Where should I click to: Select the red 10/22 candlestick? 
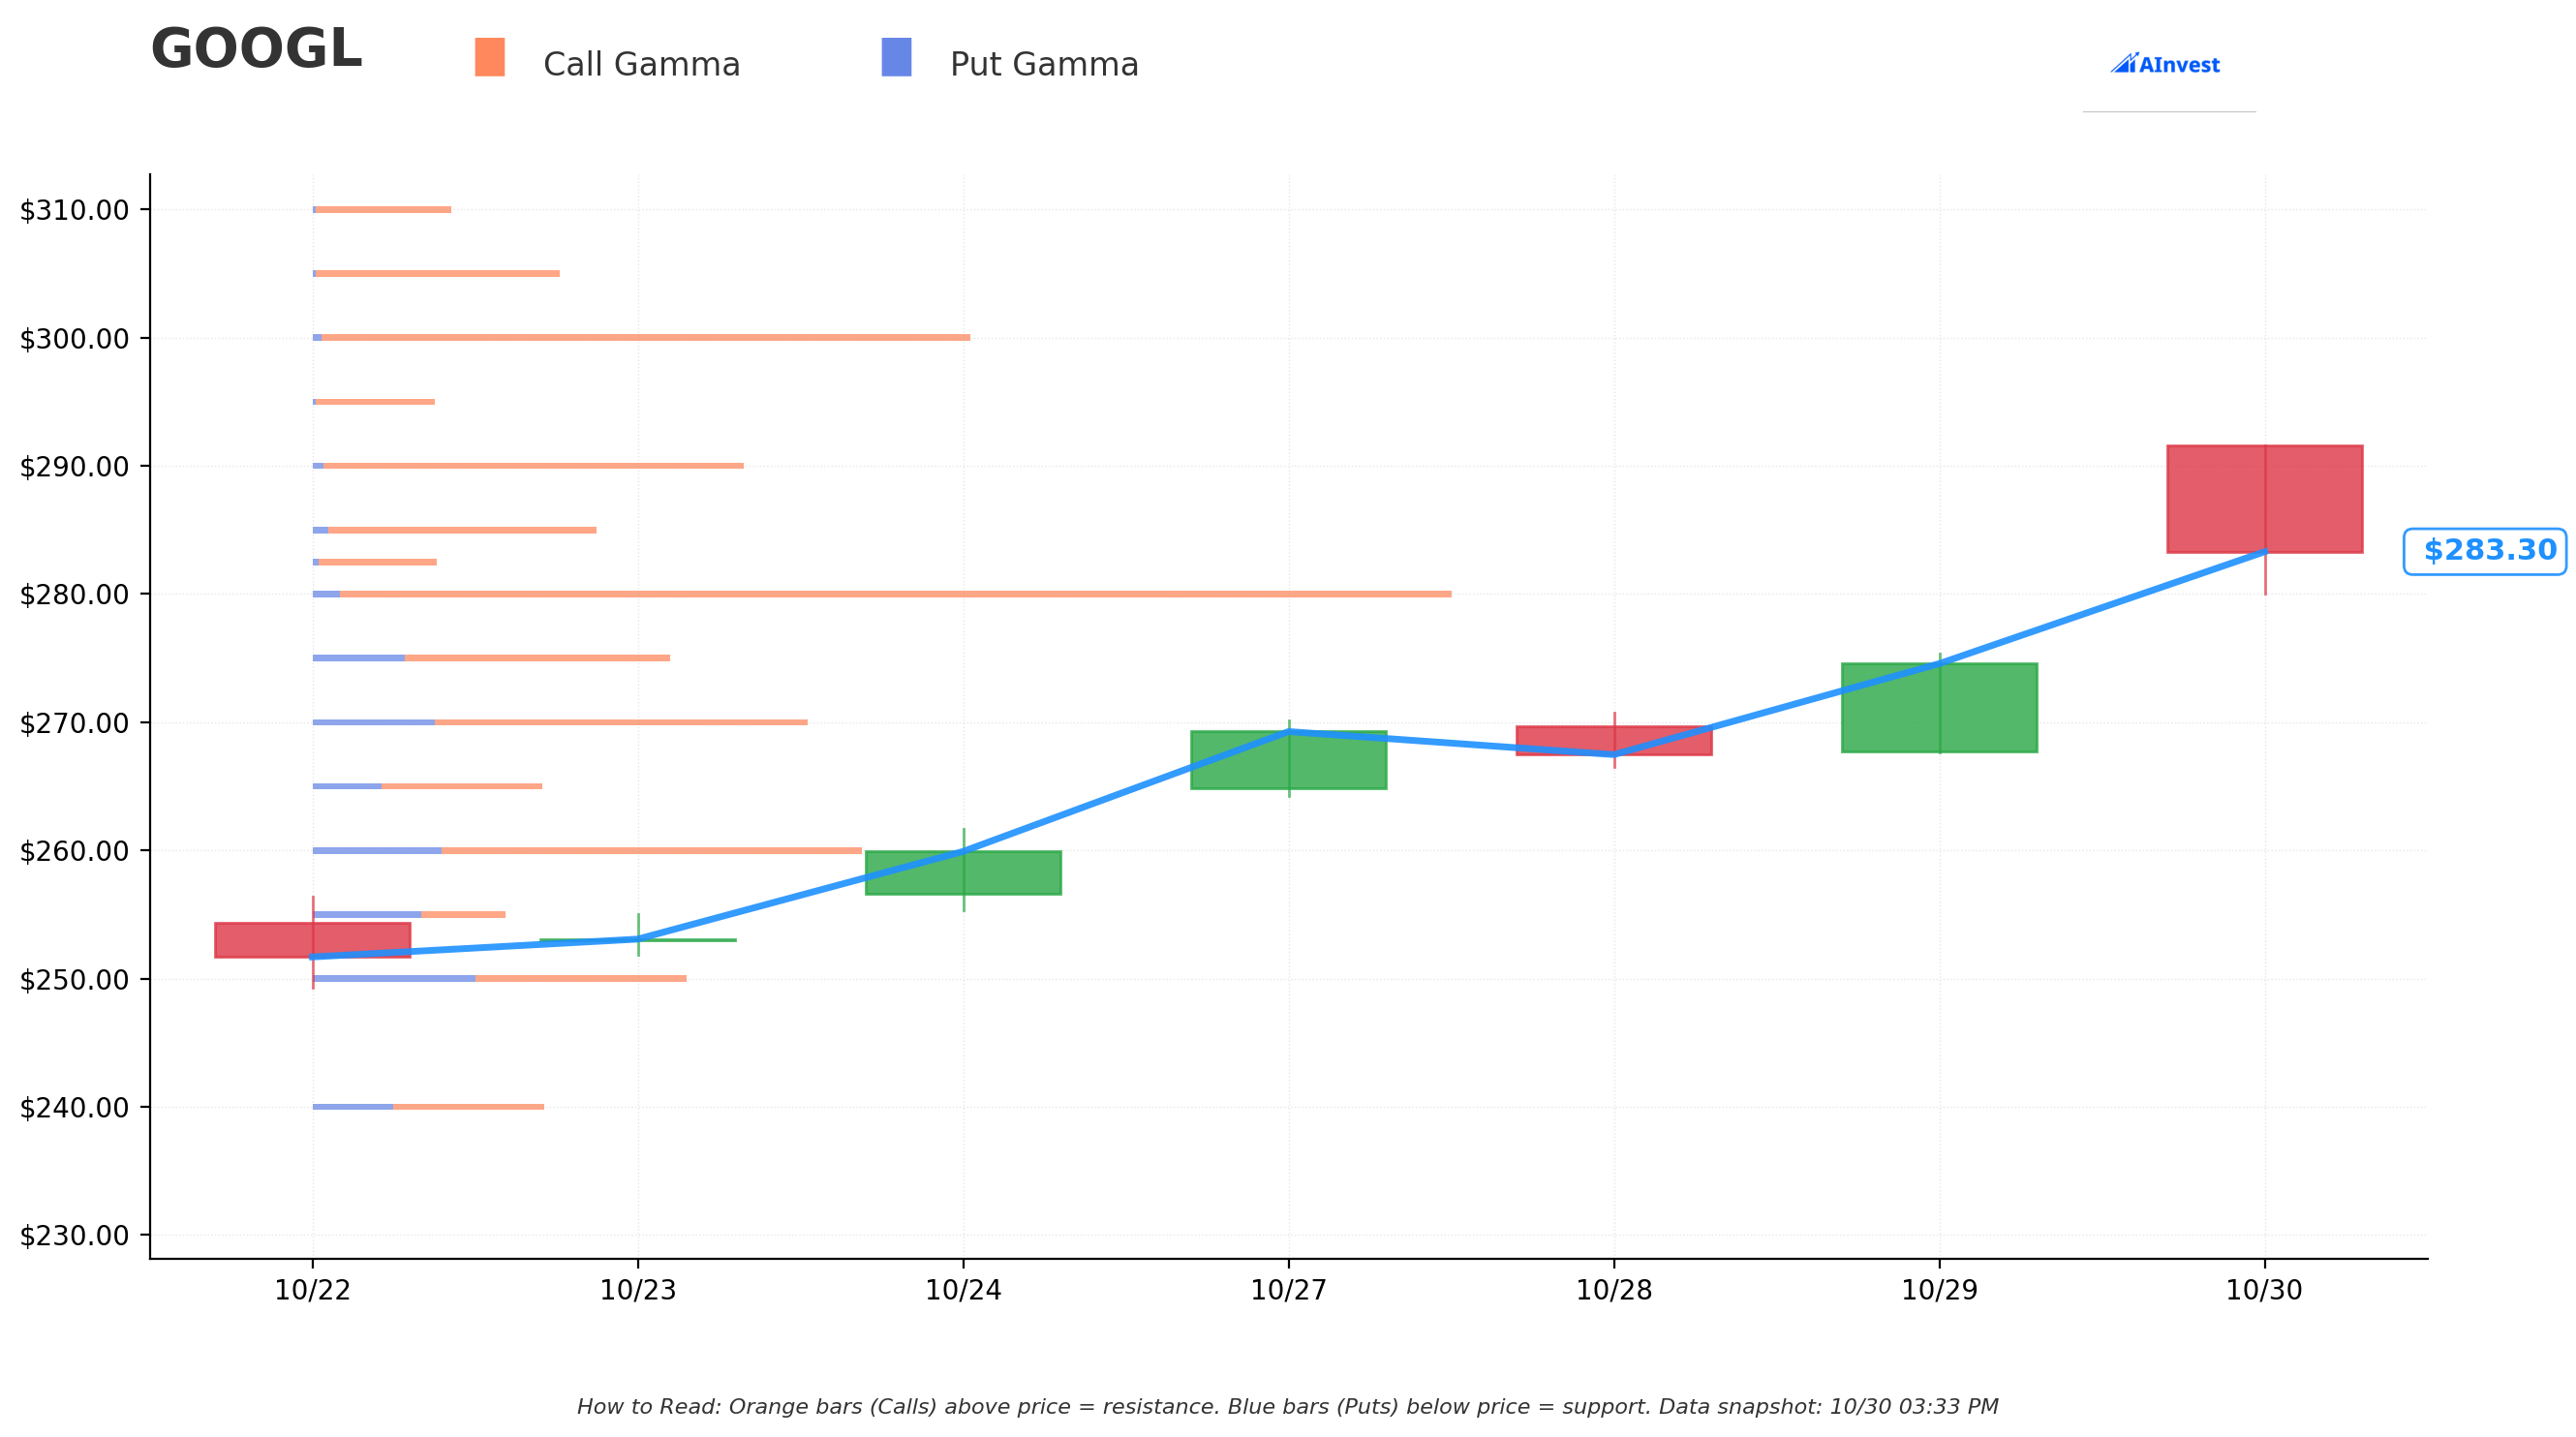[x=313, y=940]
